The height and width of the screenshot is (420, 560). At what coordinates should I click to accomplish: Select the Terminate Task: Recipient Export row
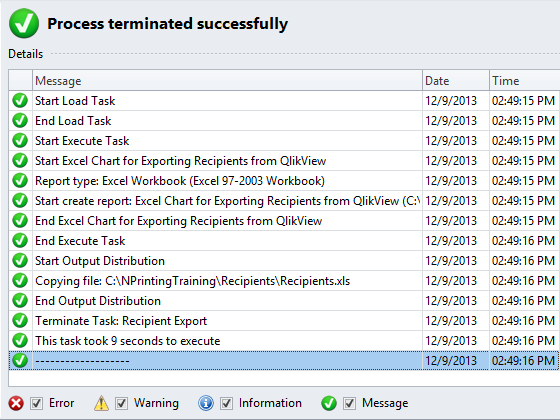pyautogui.click(x=284, y=321)
